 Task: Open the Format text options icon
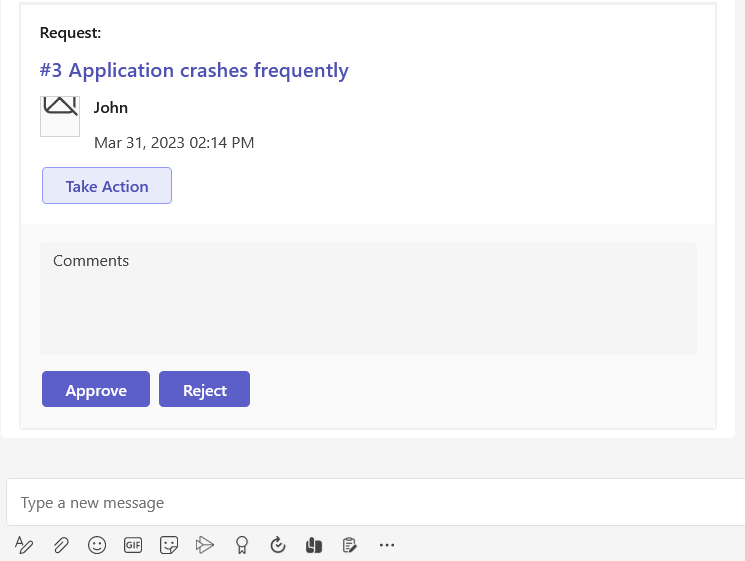coord(25,545)
